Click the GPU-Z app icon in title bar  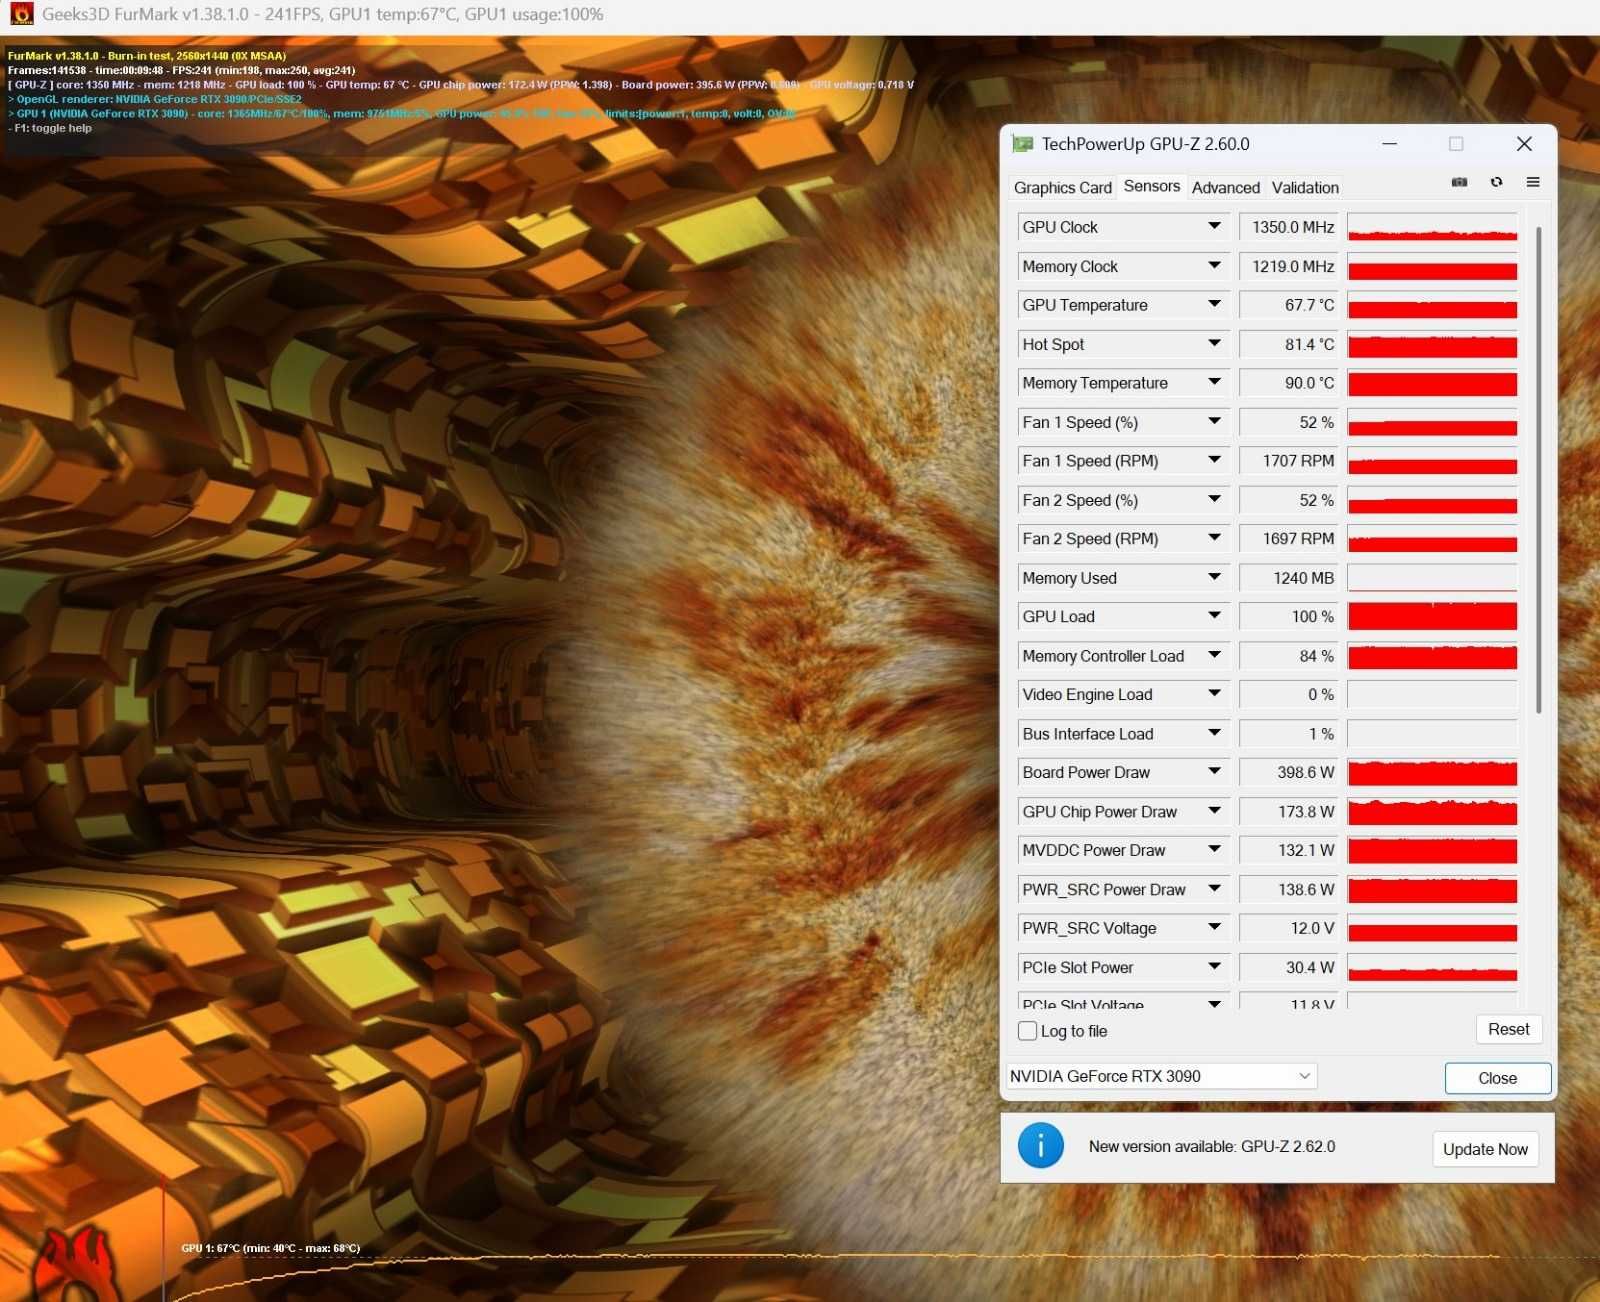1022,144
